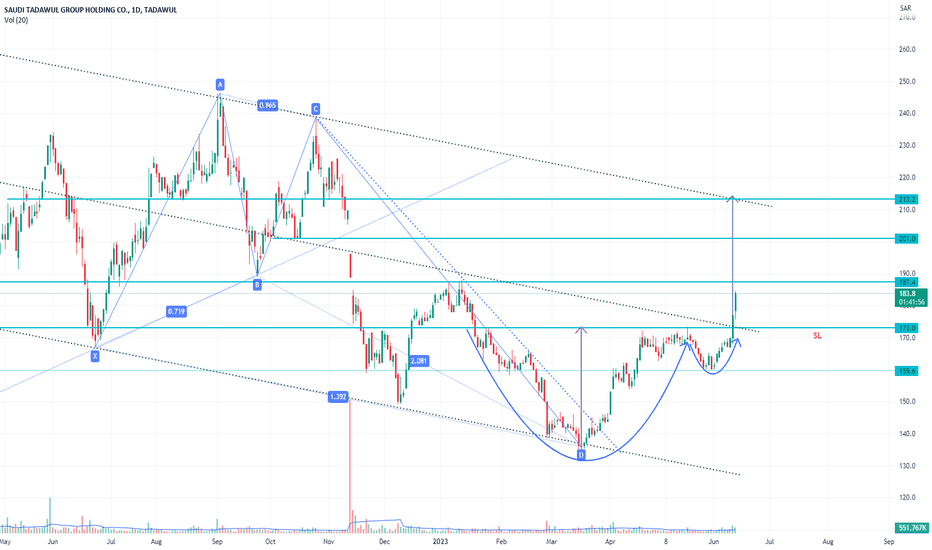
Task: Click the 187.4 horizontal line price tag
Action: point(908,282)
